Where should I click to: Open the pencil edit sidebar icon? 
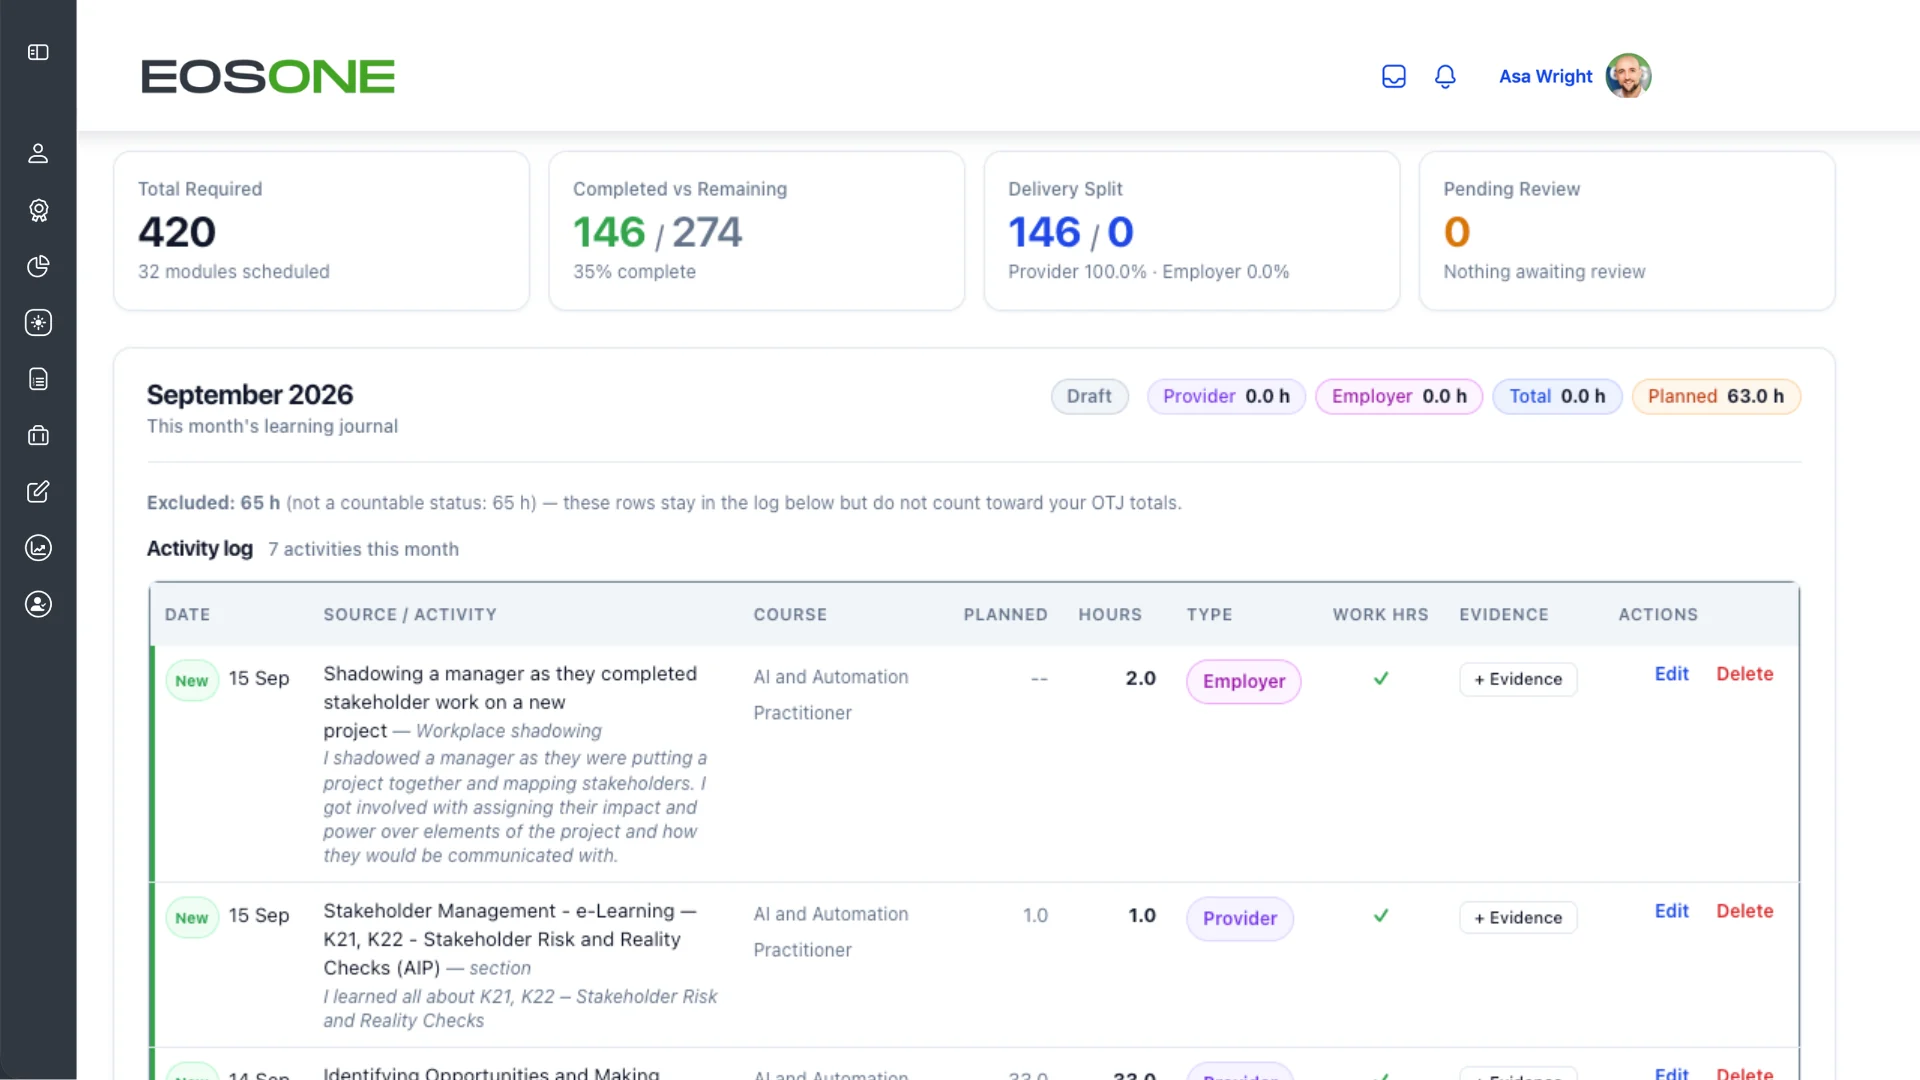(38, 491)
